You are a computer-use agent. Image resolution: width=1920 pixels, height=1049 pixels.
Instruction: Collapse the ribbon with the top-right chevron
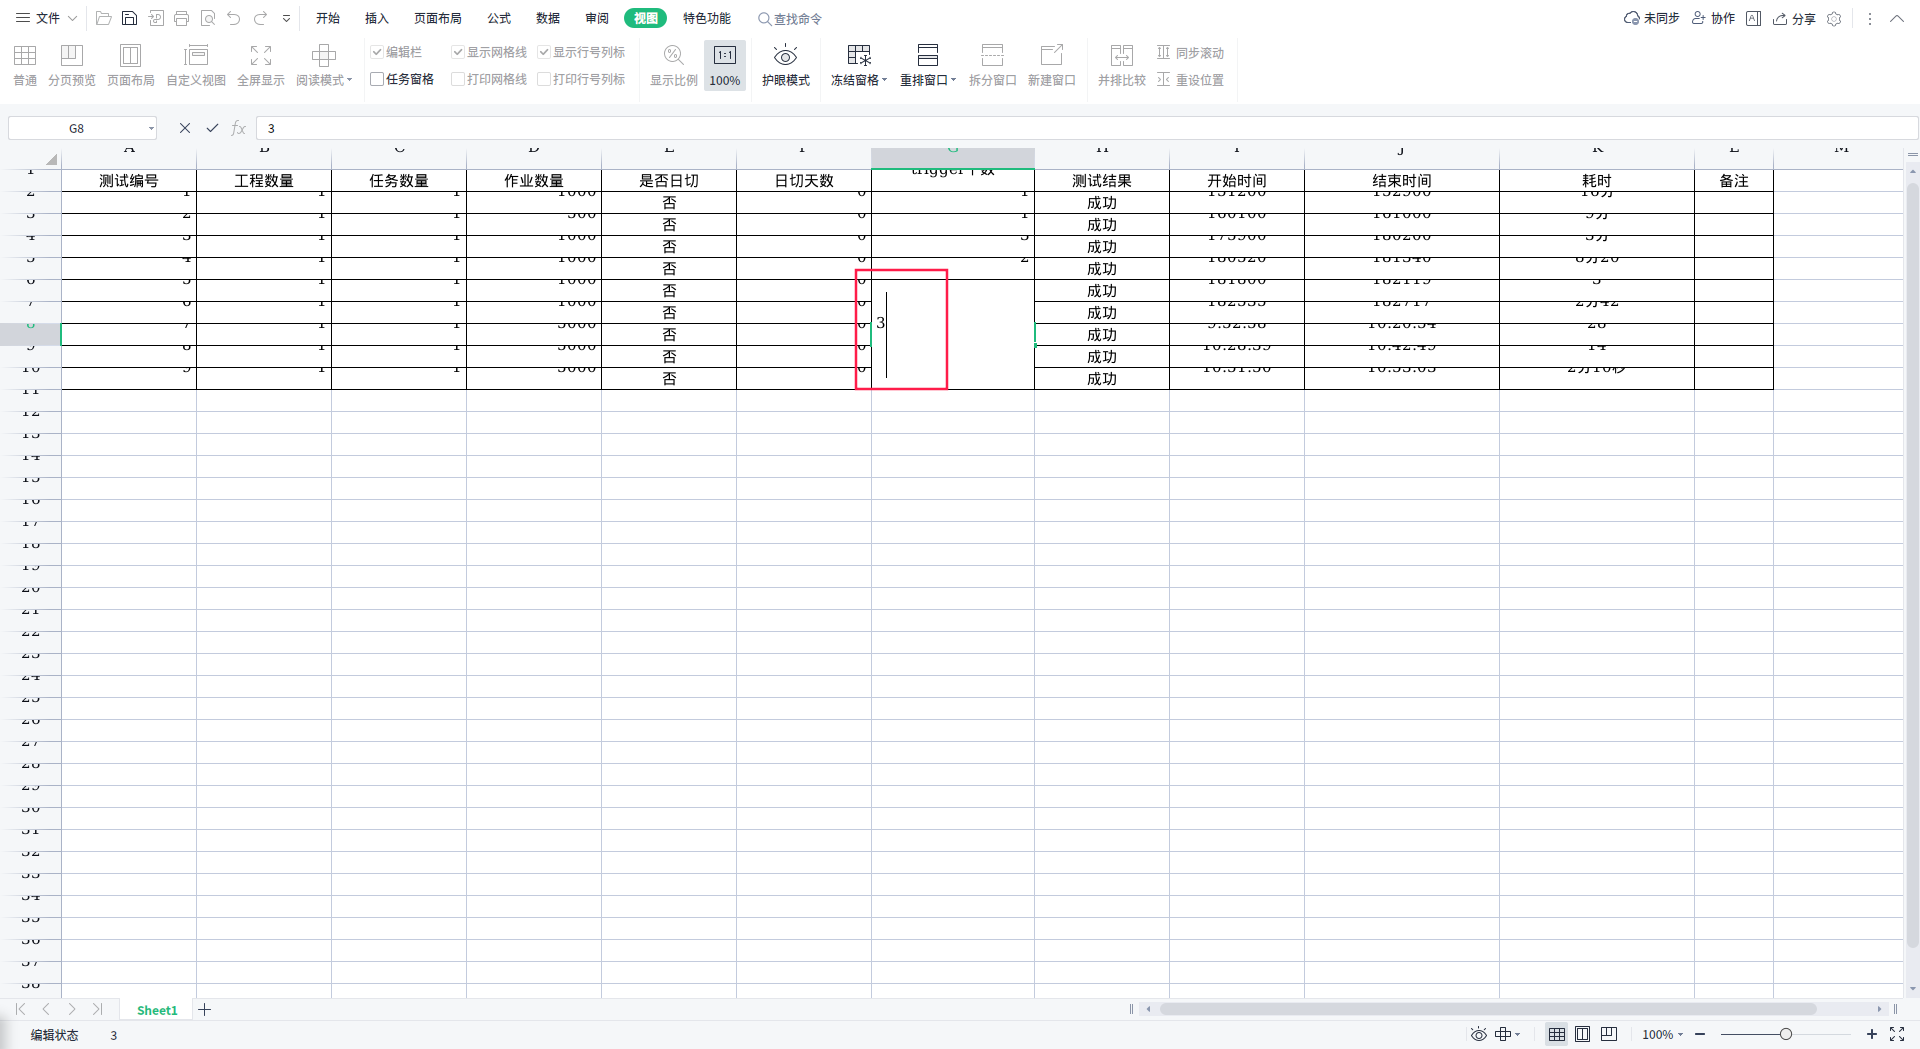click(1897, 18)
